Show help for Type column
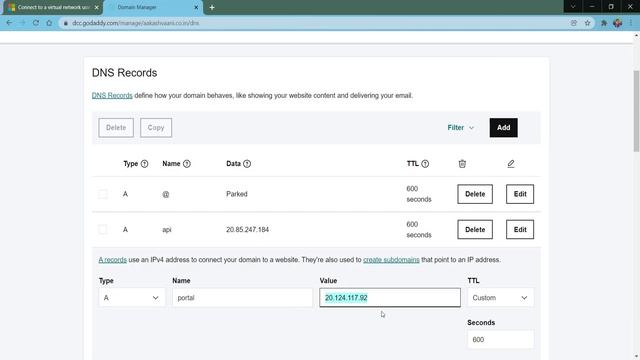Viewport: 640px width, 360px height. [x=144, y=164]
